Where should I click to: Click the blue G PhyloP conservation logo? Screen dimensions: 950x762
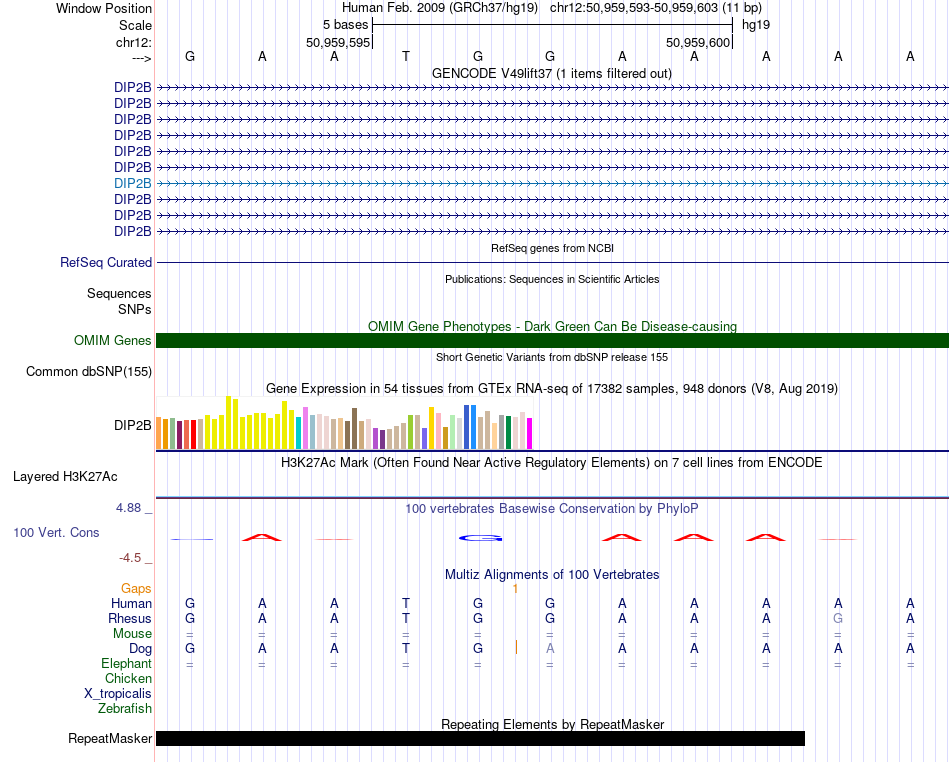[x=480, y=538]
